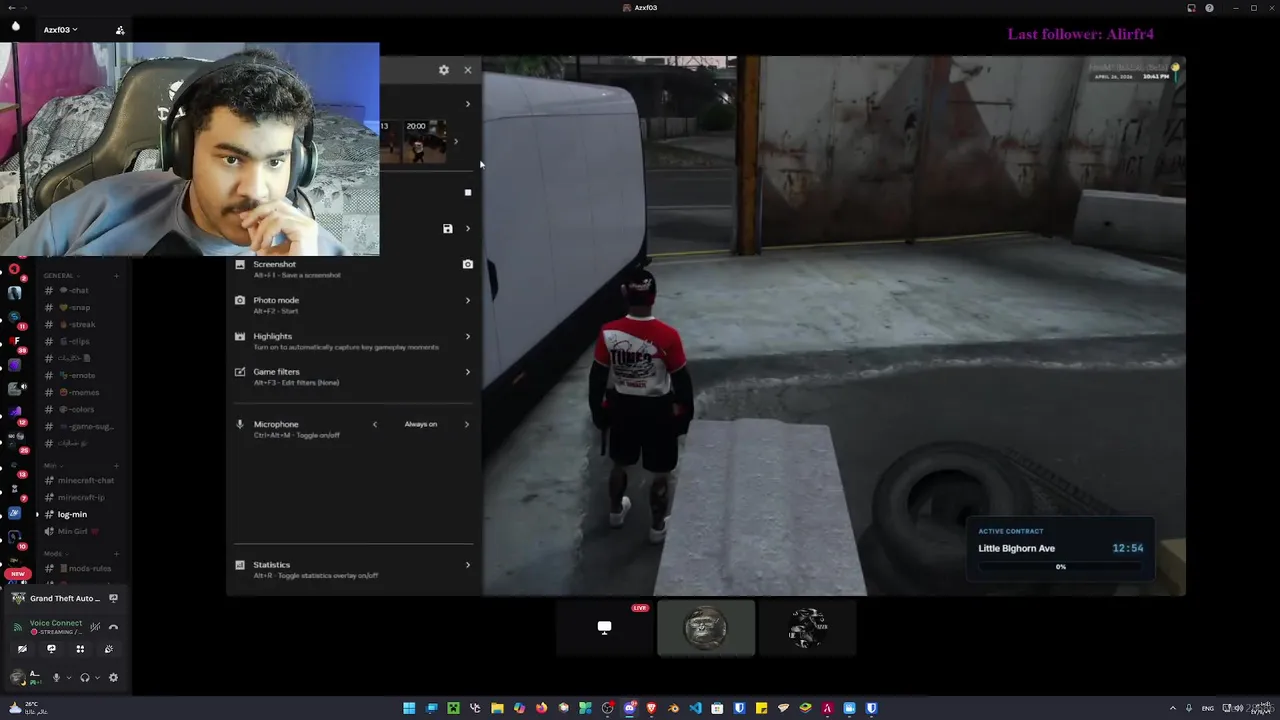
Task: Click the share screen icon in voice panel
Action: (51, 649)
